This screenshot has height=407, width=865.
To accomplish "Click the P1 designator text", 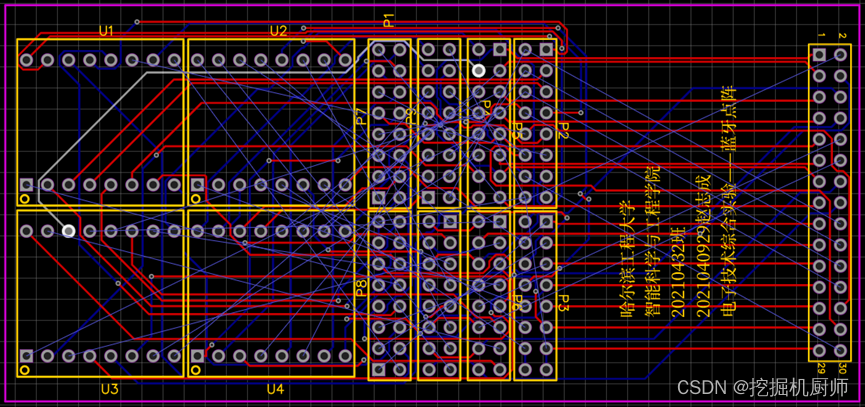I will tap(389, 20).
